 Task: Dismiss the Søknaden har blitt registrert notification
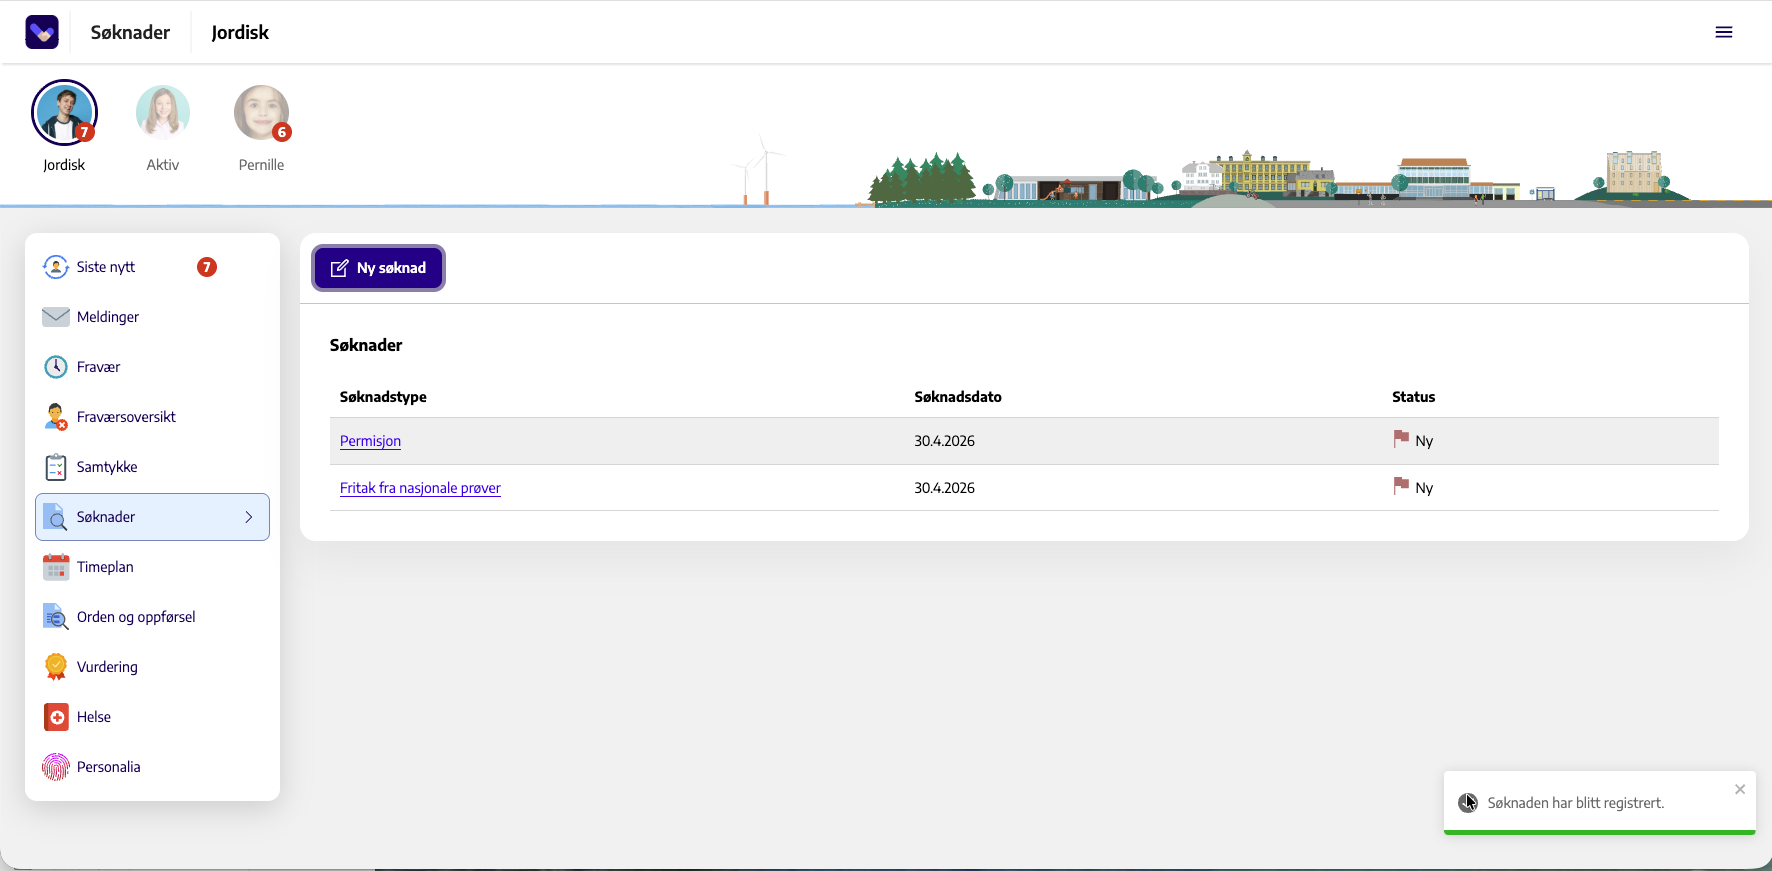1740,789
